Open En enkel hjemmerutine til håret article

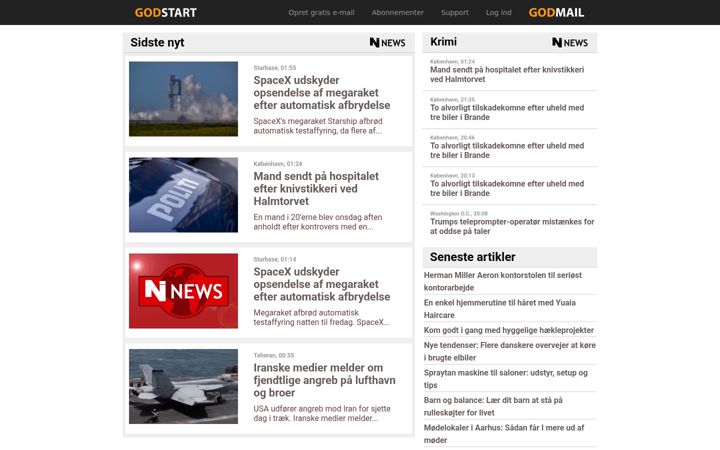[500, 309]
